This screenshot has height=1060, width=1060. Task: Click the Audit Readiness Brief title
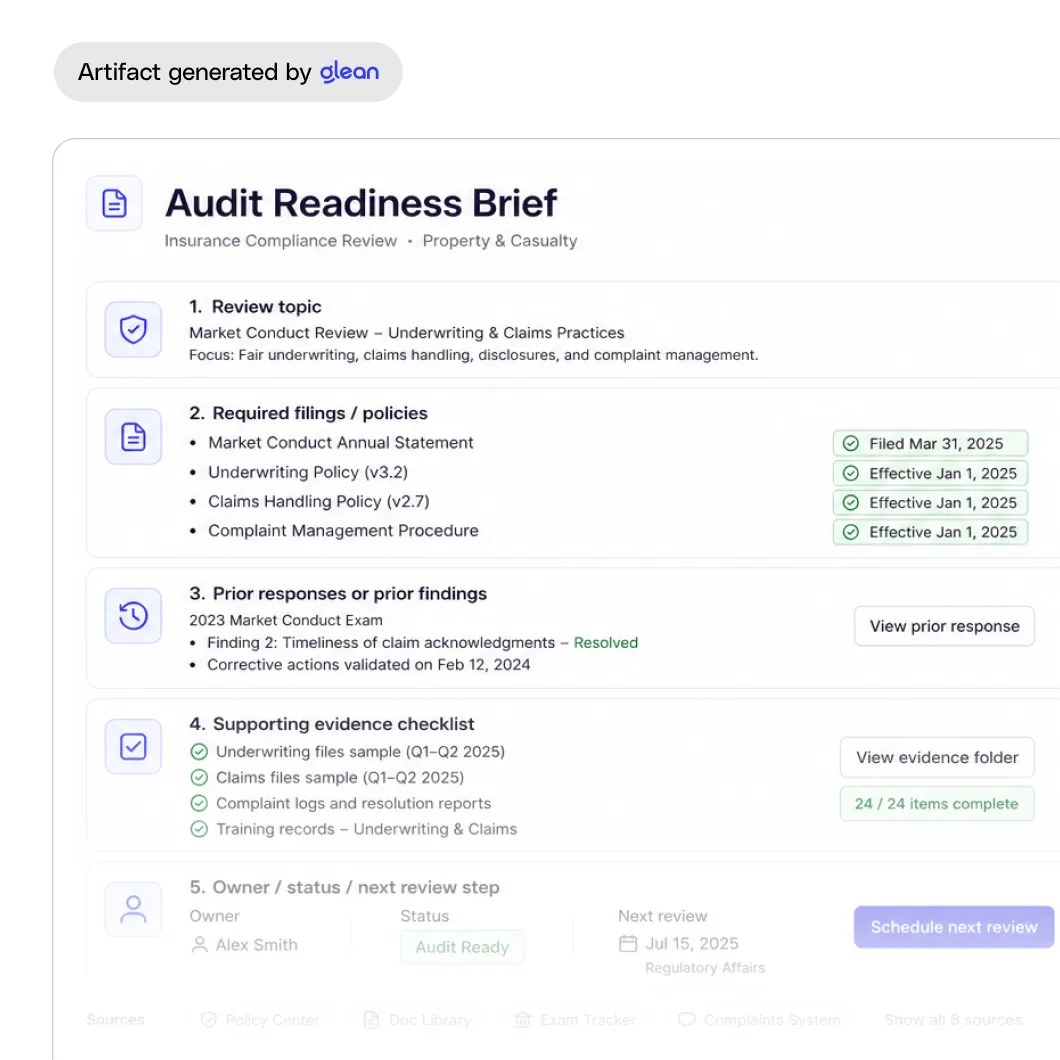point(361,203)
